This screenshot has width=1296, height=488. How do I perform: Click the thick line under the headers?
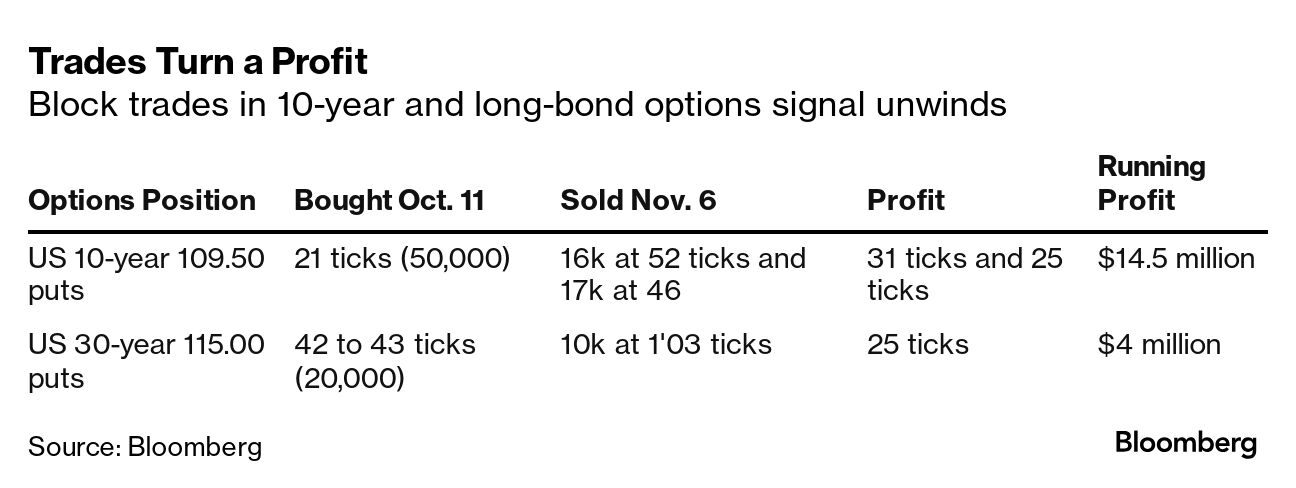pyautogui.click(x=648, y=232)
